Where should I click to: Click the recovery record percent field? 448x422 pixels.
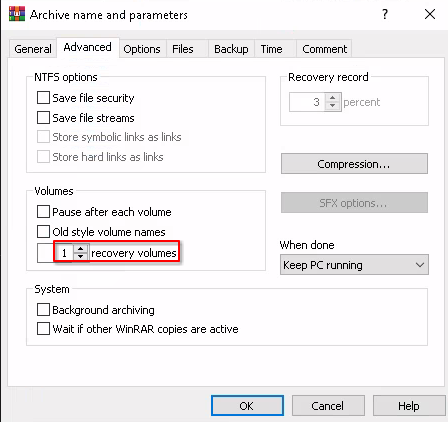pyautogui.click(x=307, y=102)
